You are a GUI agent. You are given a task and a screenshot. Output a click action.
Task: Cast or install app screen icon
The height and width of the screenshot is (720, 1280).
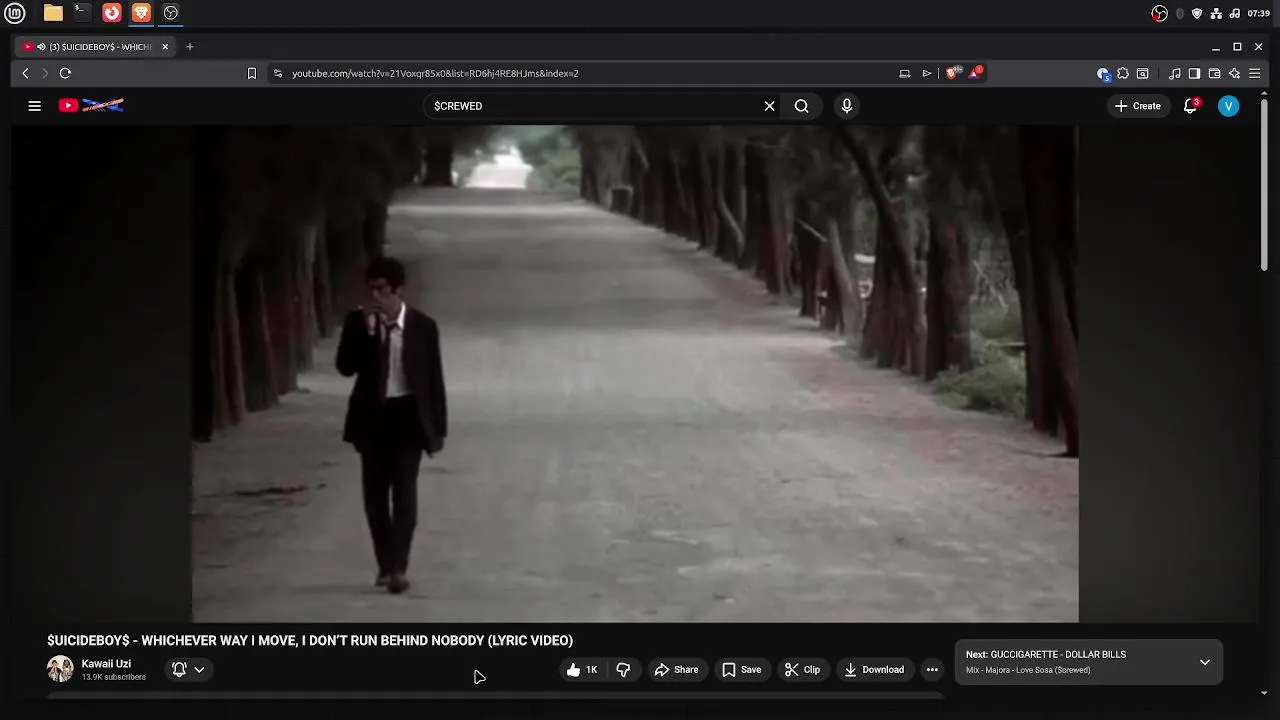(904, 73)
